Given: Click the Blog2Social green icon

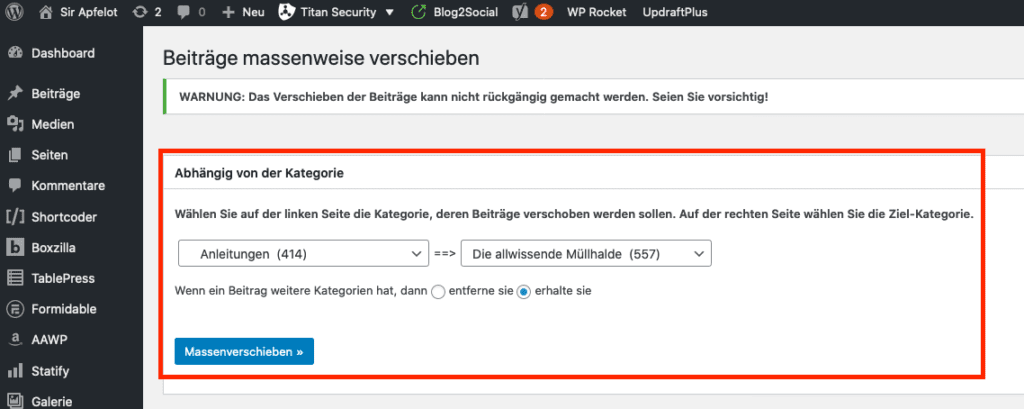Looking at the screenshot, I should tap(418, 12).
